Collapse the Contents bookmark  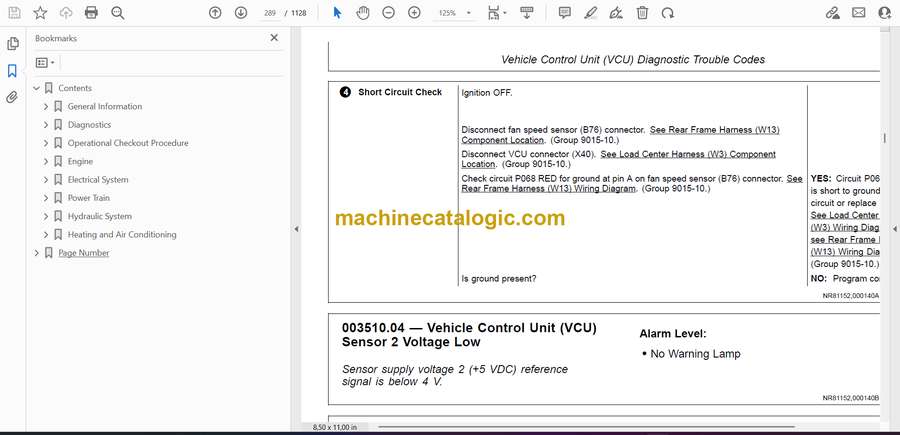[37, 88]
